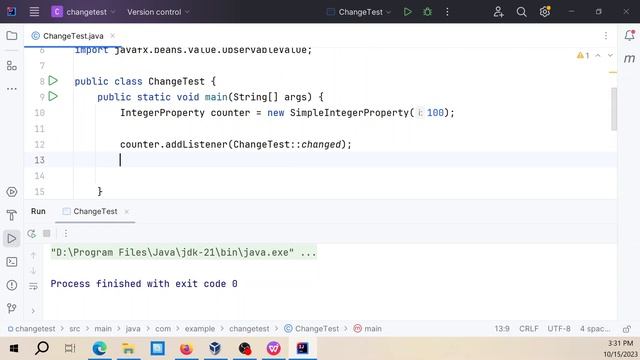Change 4 spaces indent setting
The image size is (640, 360).
tap(595, 329)
